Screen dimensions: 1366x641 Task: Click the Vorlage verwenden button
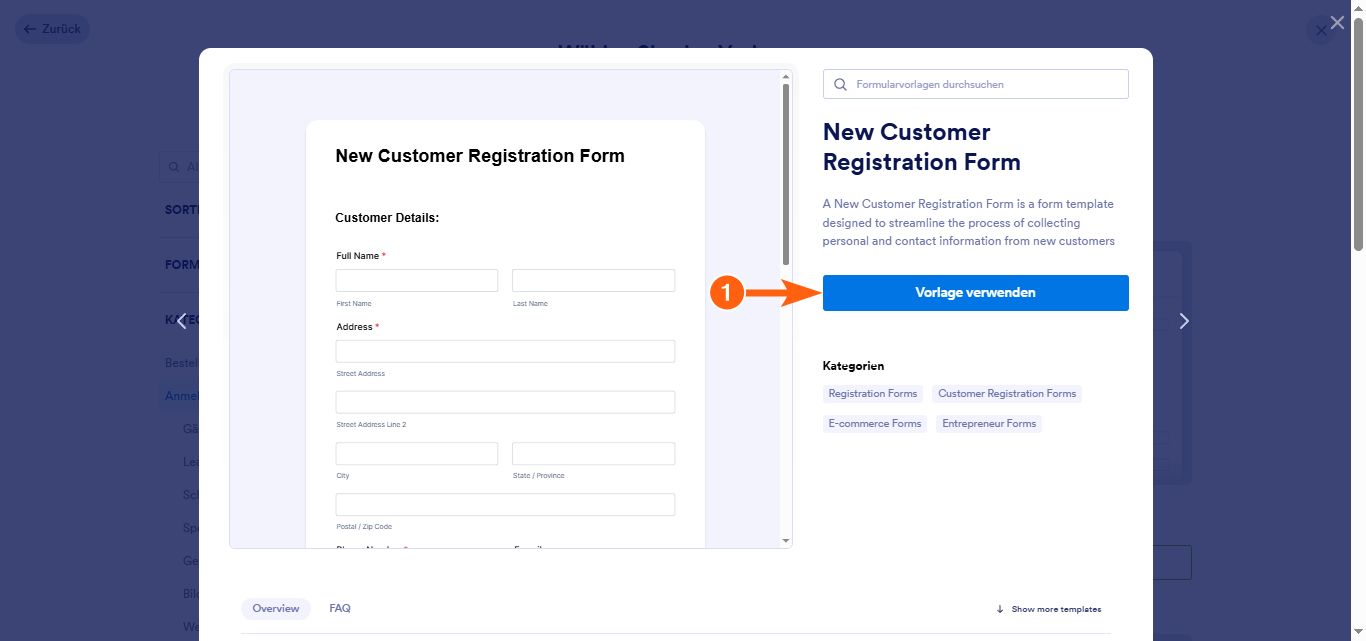[975, 293]
